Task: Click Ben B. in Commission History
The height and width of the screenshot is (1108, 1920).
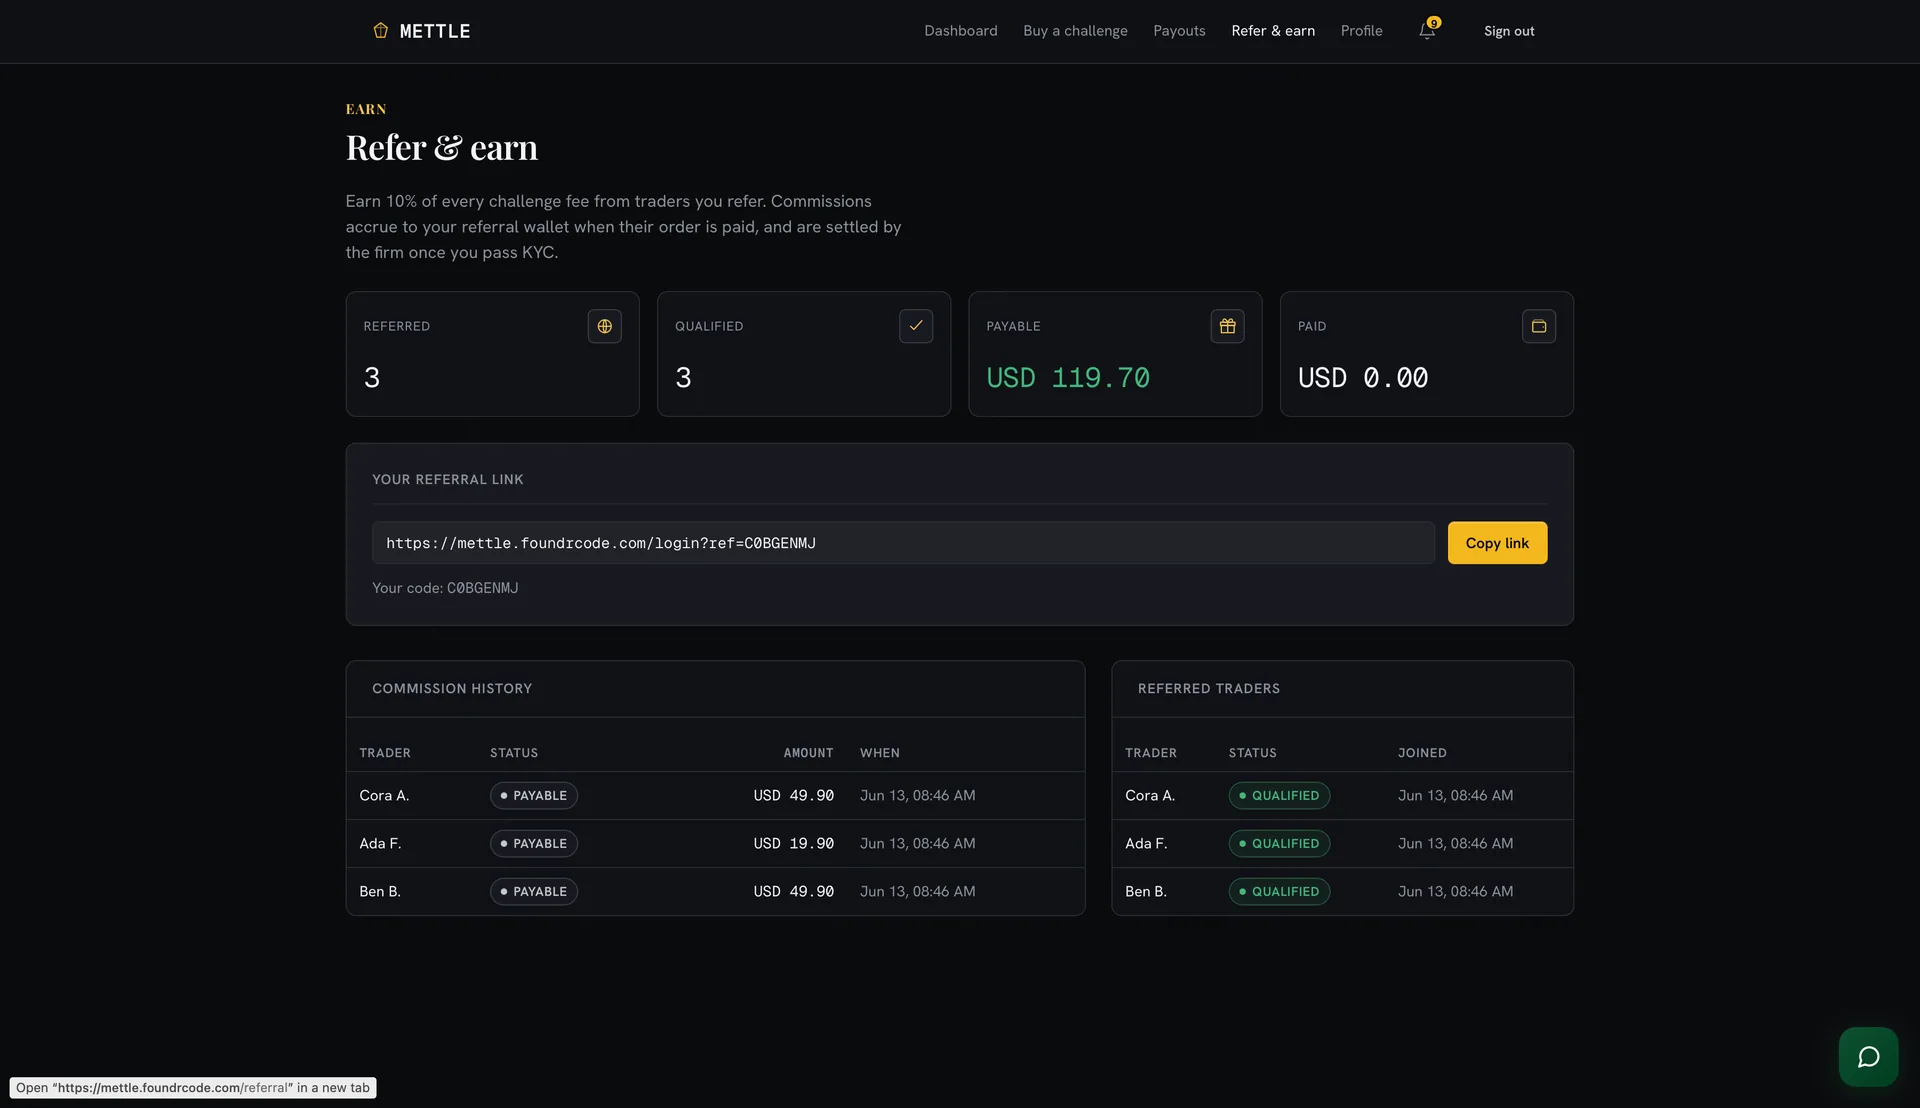Action: tap(380, 892)
